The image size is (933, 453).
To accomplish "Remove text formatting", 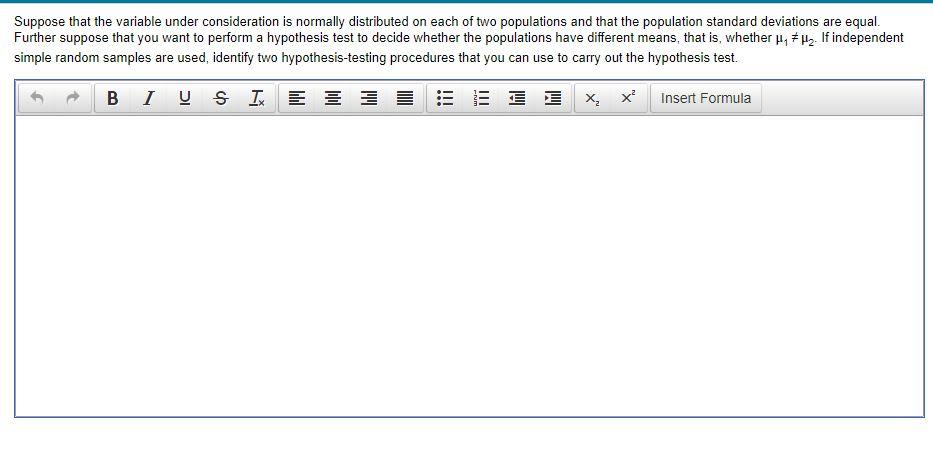I will tap(257, 98).
